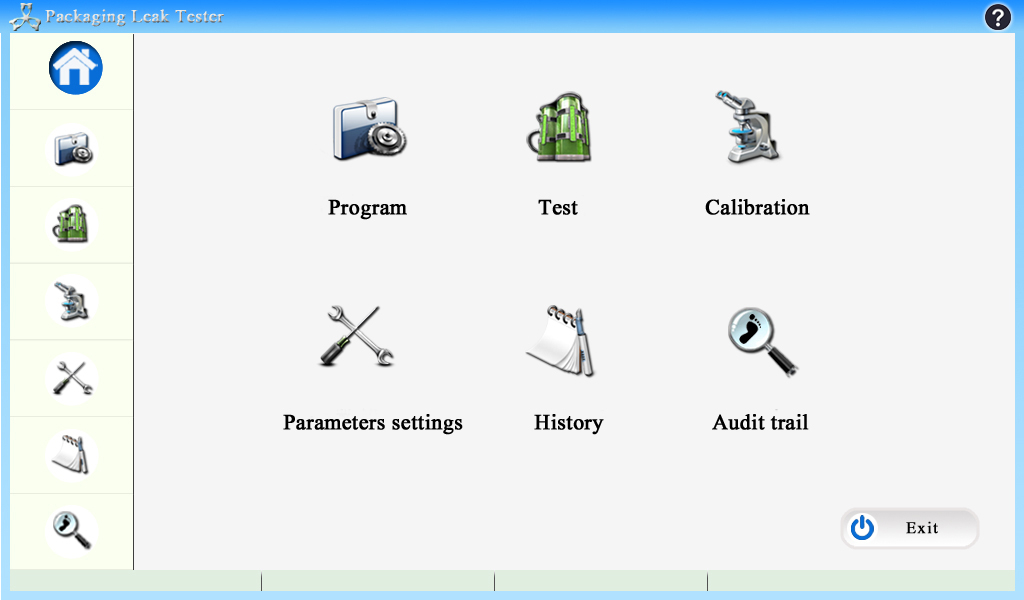This screenshot has height=600, width=1024.
Task: Click the Help question mark icon
Action: tap(997, 17)
